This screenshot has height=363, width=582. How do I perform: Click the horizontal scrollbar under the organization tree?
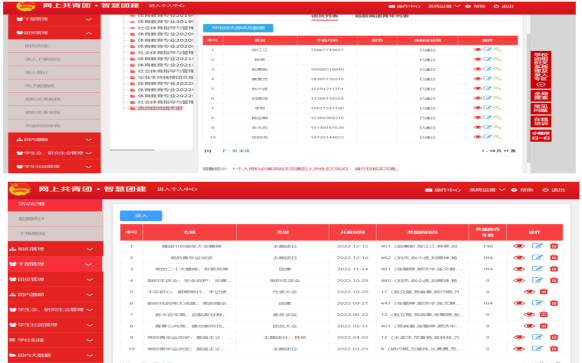(132, 150)
